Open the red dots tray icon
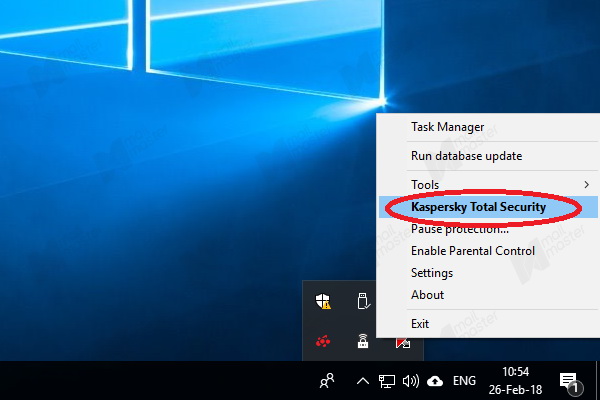600x400 pixels. [x=323, y=341]
